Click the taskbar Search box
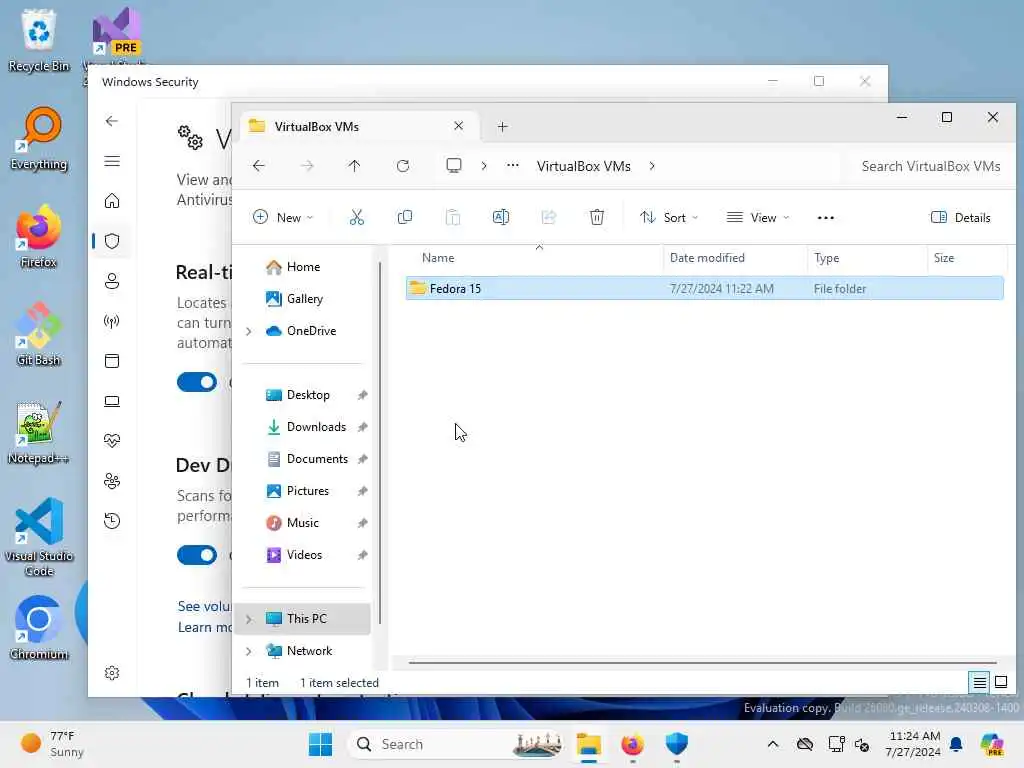 click(x=455, y=744)
